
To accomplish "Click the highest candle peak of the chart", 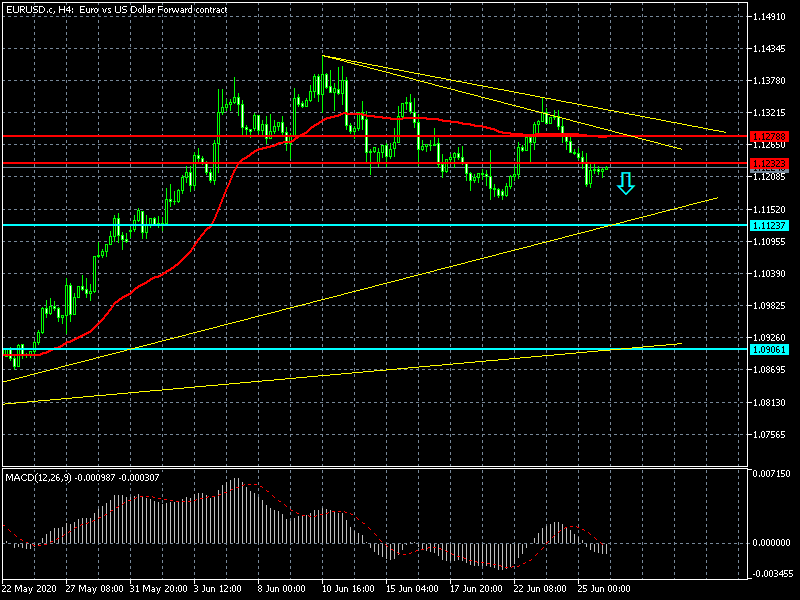I will tap(323, 58).
